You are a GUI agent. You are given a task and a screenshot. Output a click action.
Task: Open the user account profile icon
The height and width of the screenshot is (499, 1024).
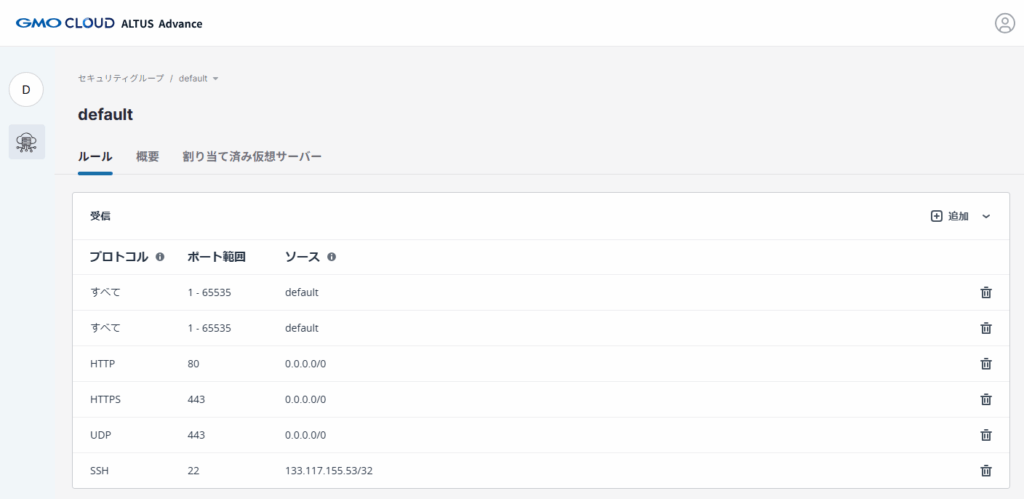coord(1004,23)
